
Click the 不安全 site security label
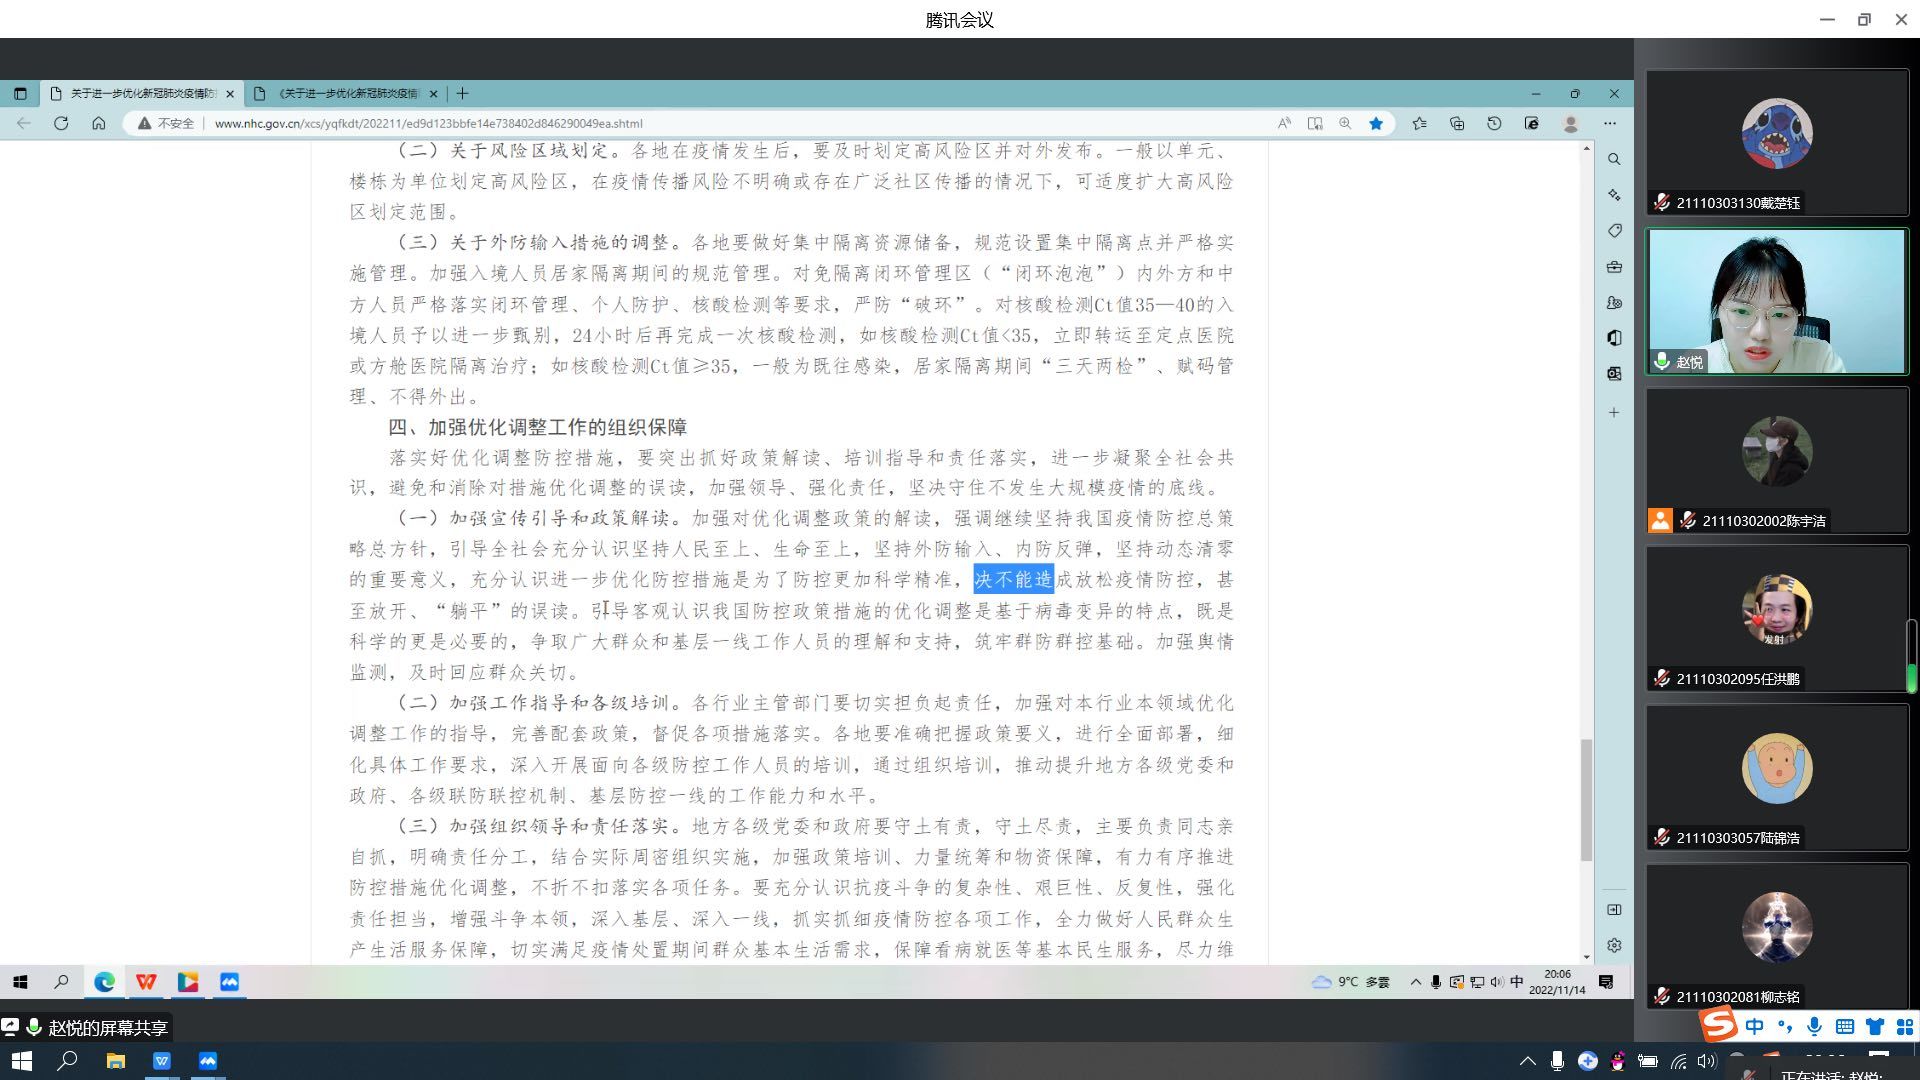175,123
